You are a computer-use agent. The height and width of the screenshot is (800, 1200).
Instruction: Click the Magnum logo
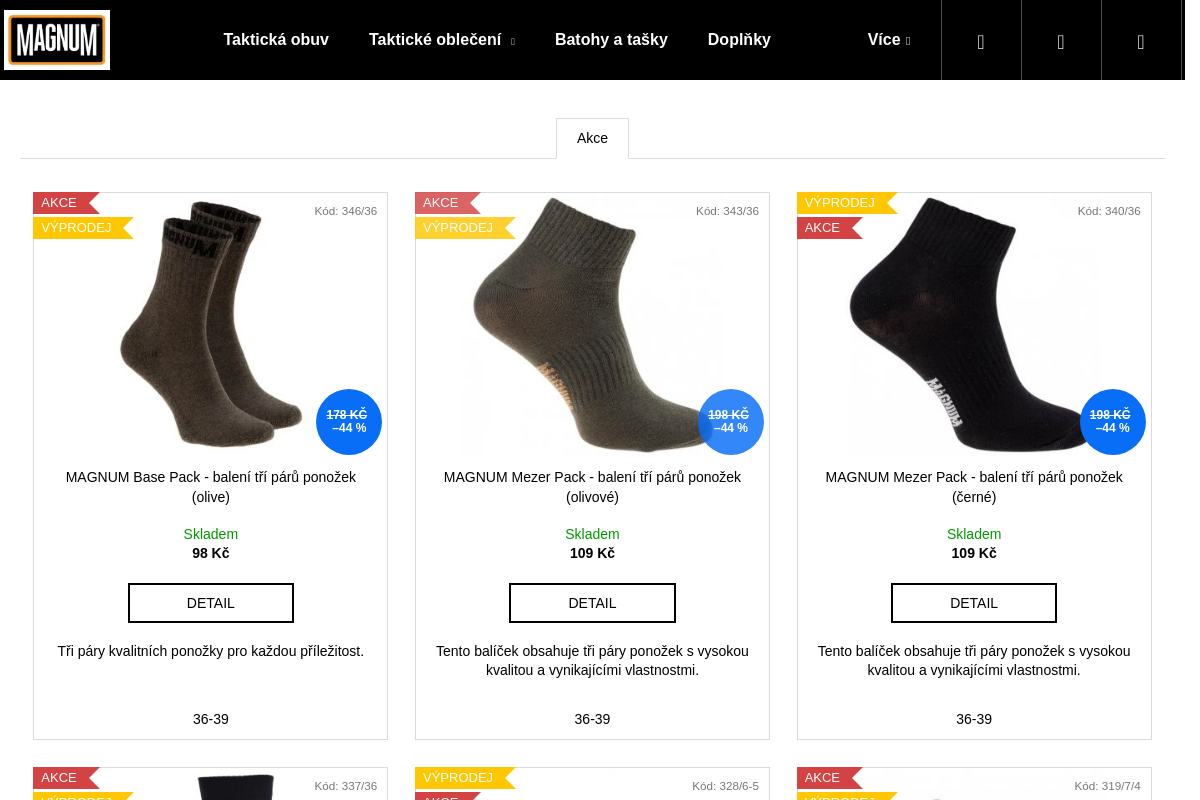[57, 40]
